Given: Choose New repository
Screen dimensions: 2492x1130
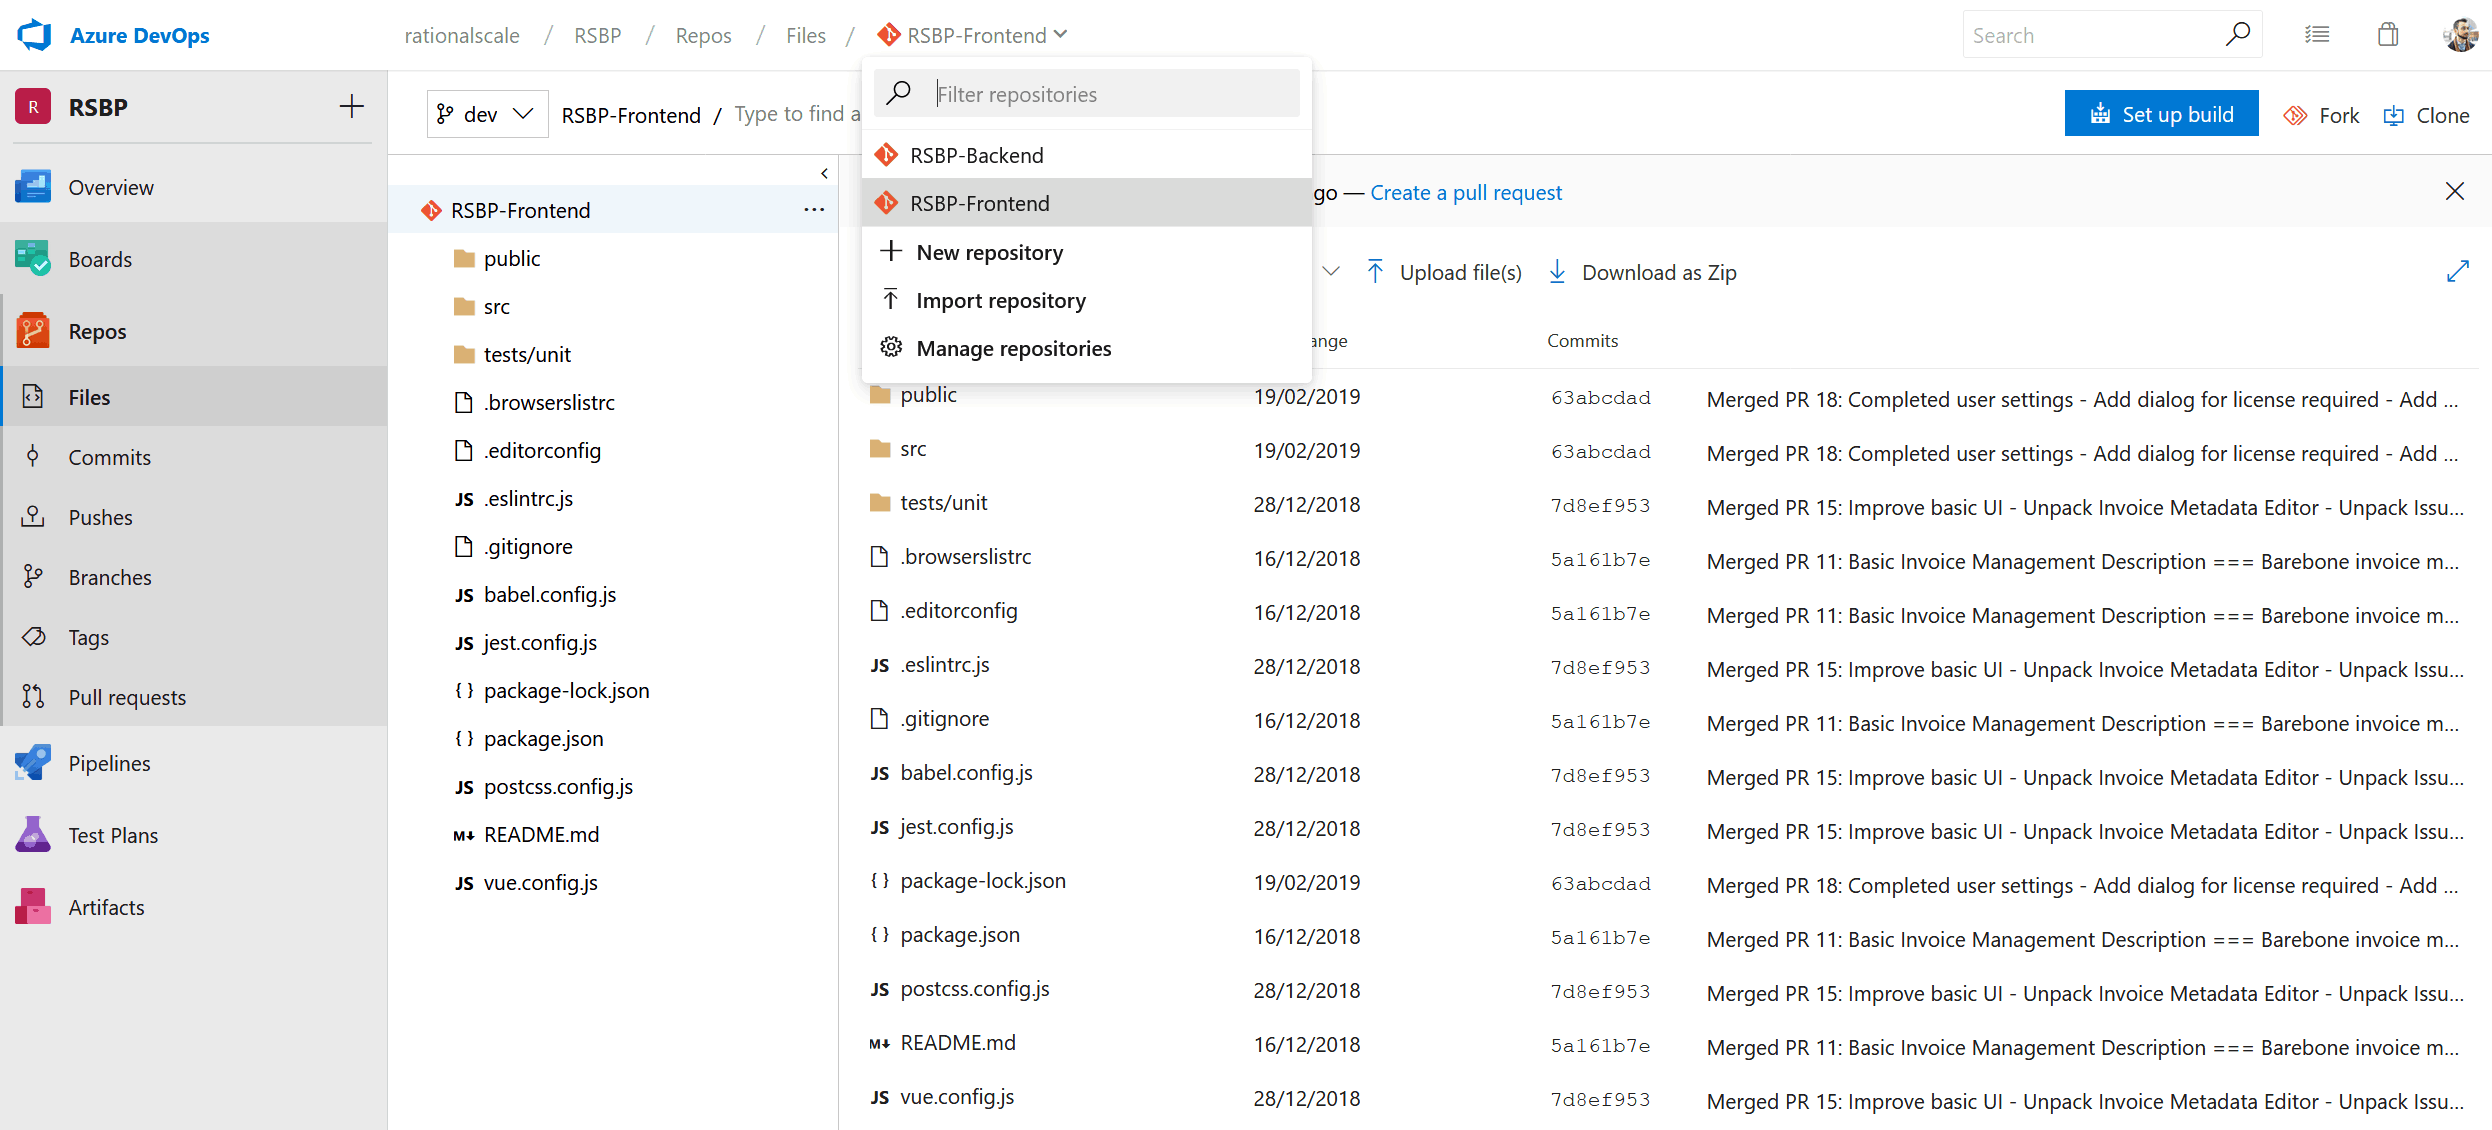Looking at the screenshot, I should pos(1086,252).
